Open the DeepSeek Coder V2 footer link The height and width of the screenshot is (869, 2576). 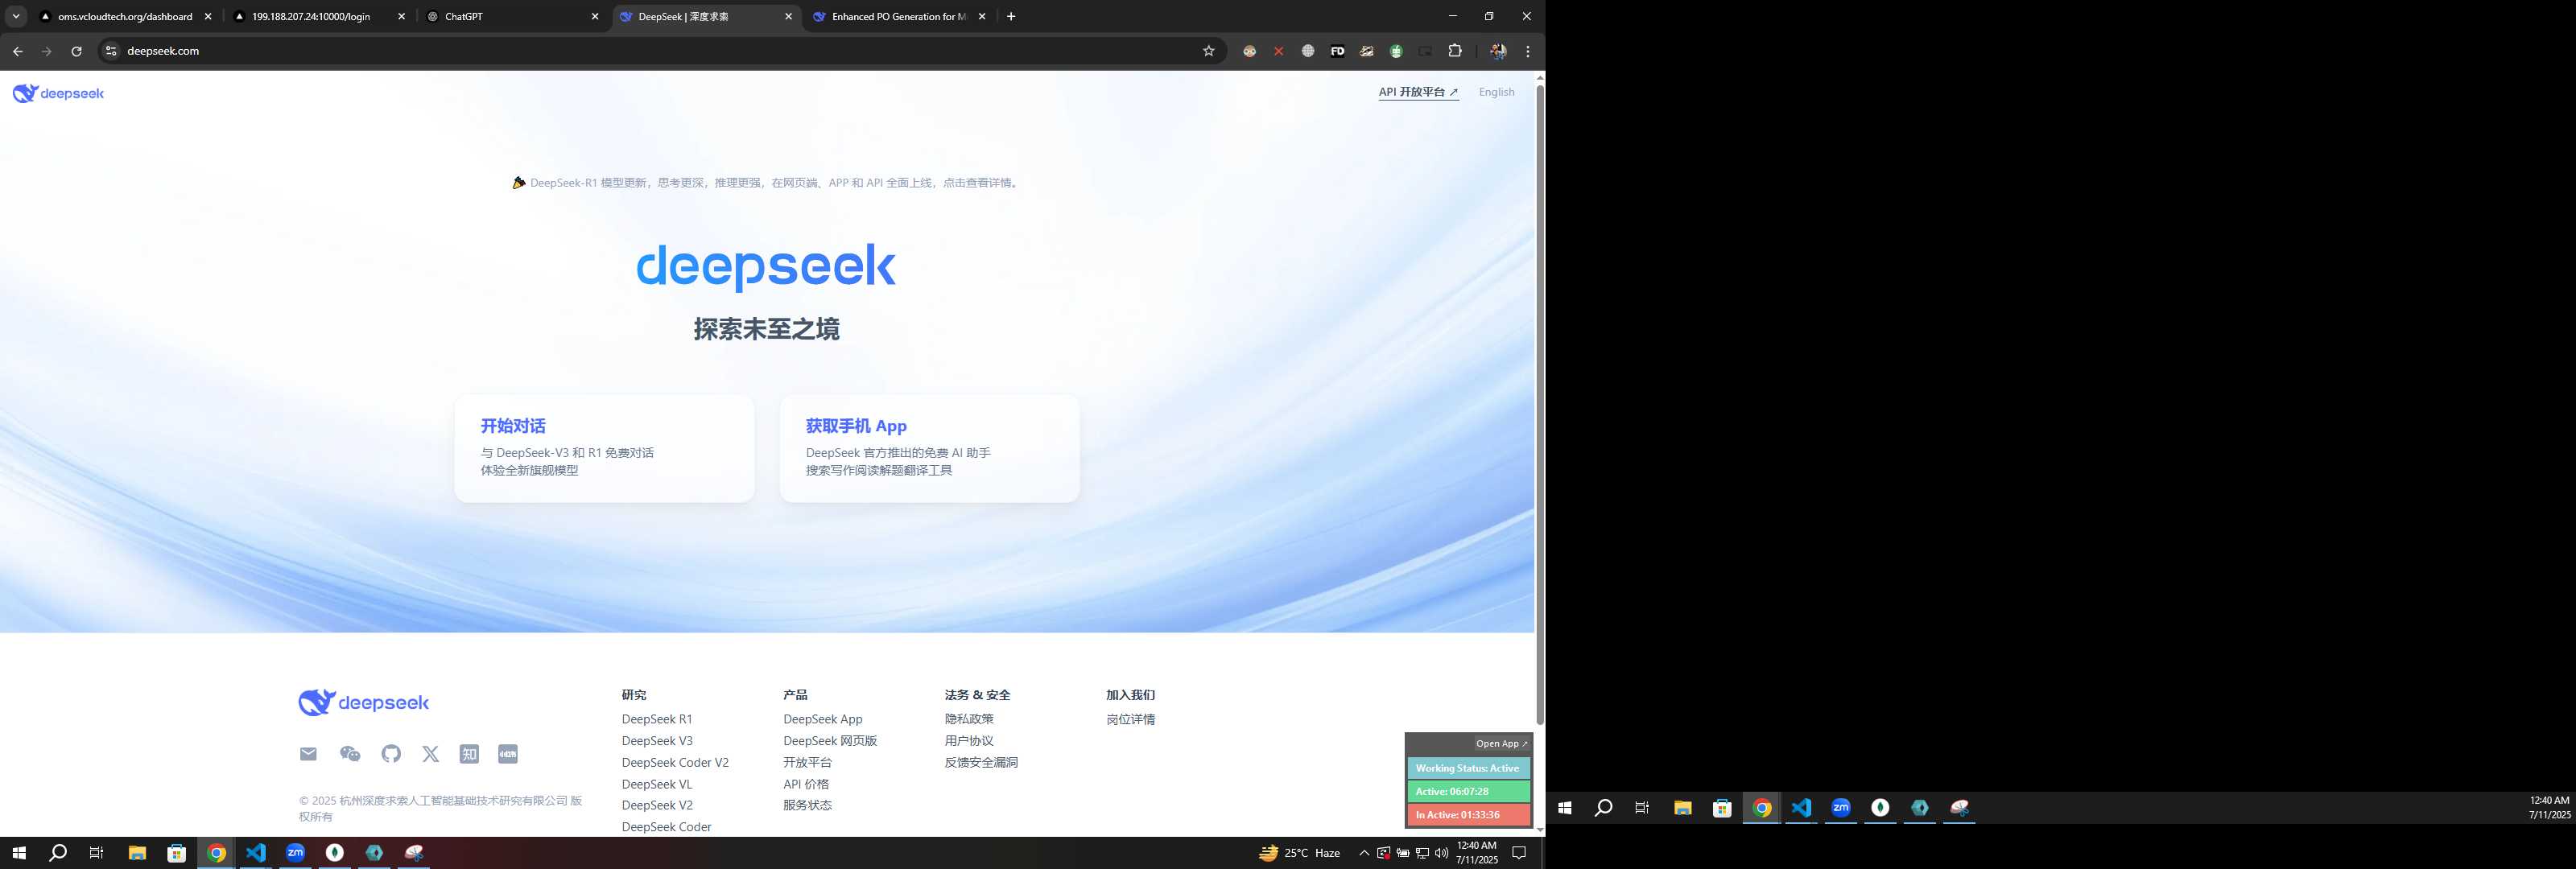coord(675,762)
